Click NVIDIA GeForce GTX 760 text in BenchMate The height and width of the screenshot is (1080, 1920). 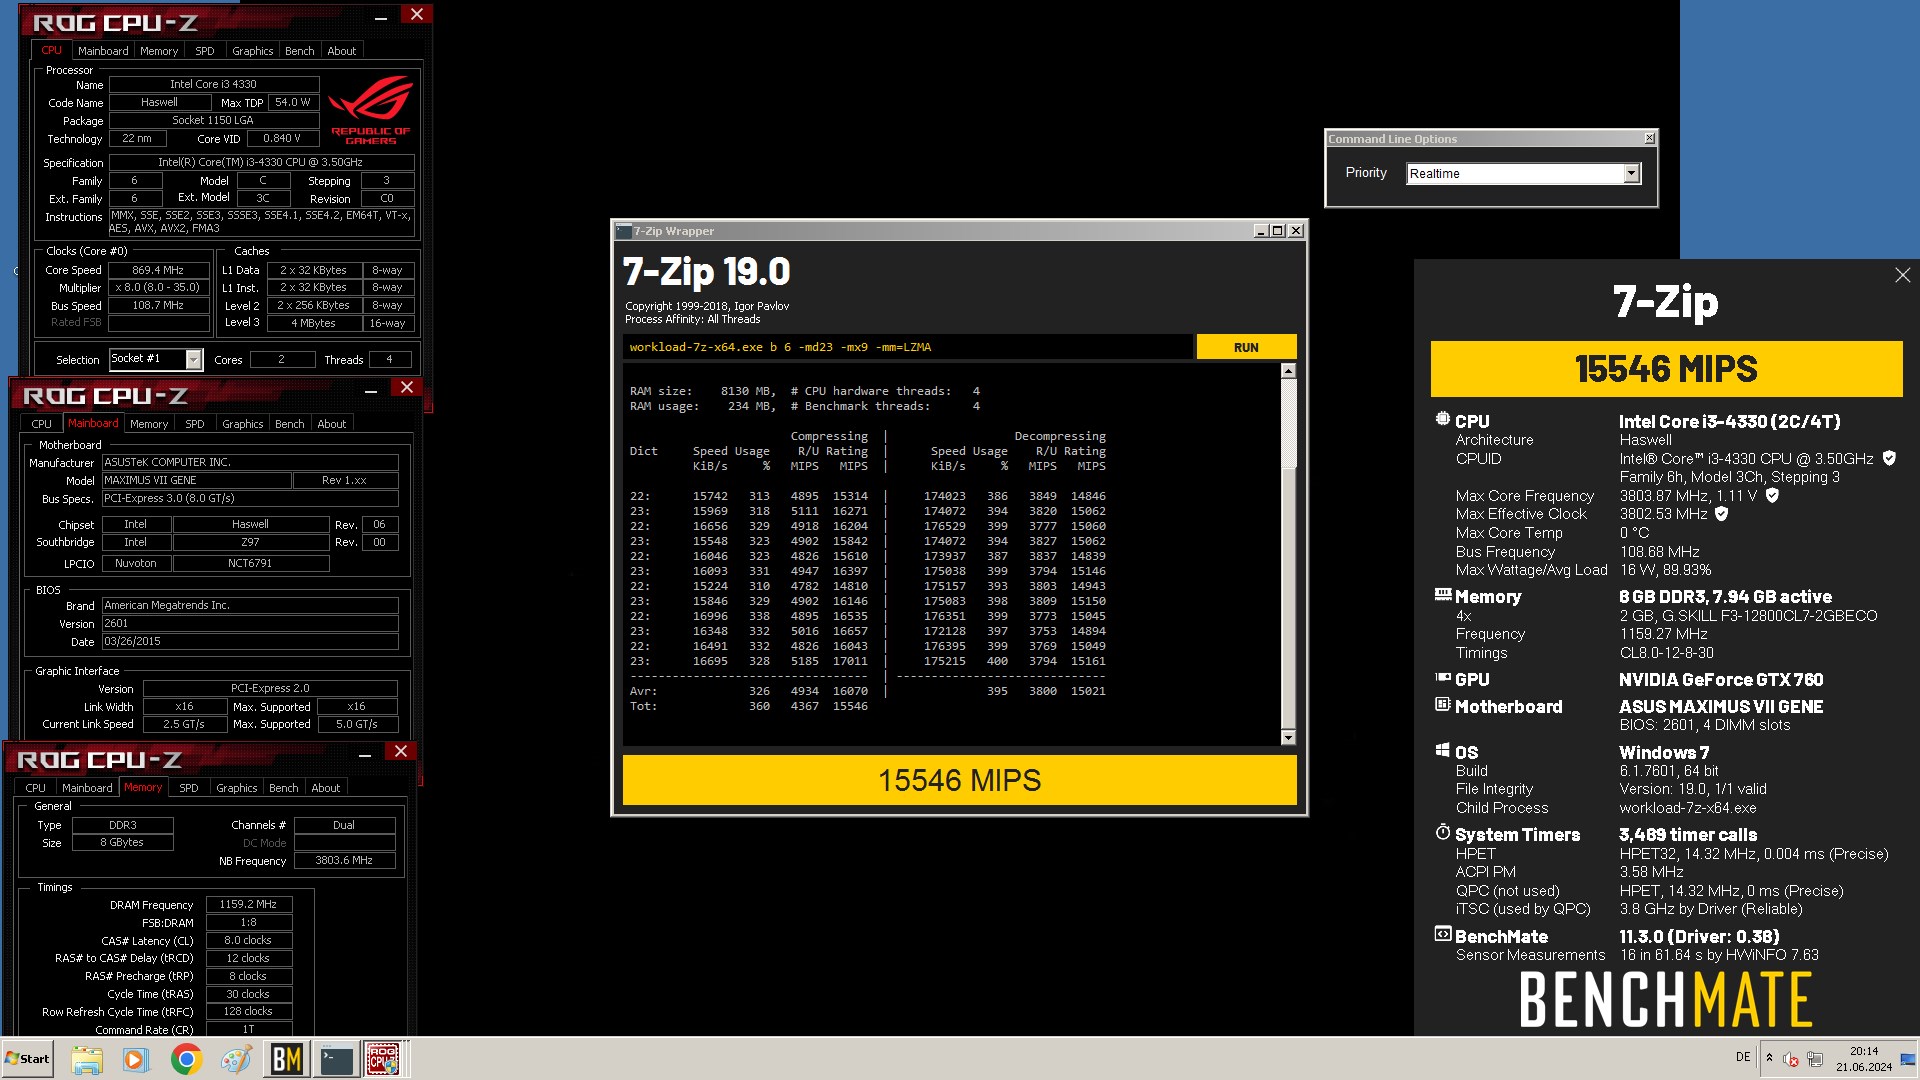pos(1721,679)
